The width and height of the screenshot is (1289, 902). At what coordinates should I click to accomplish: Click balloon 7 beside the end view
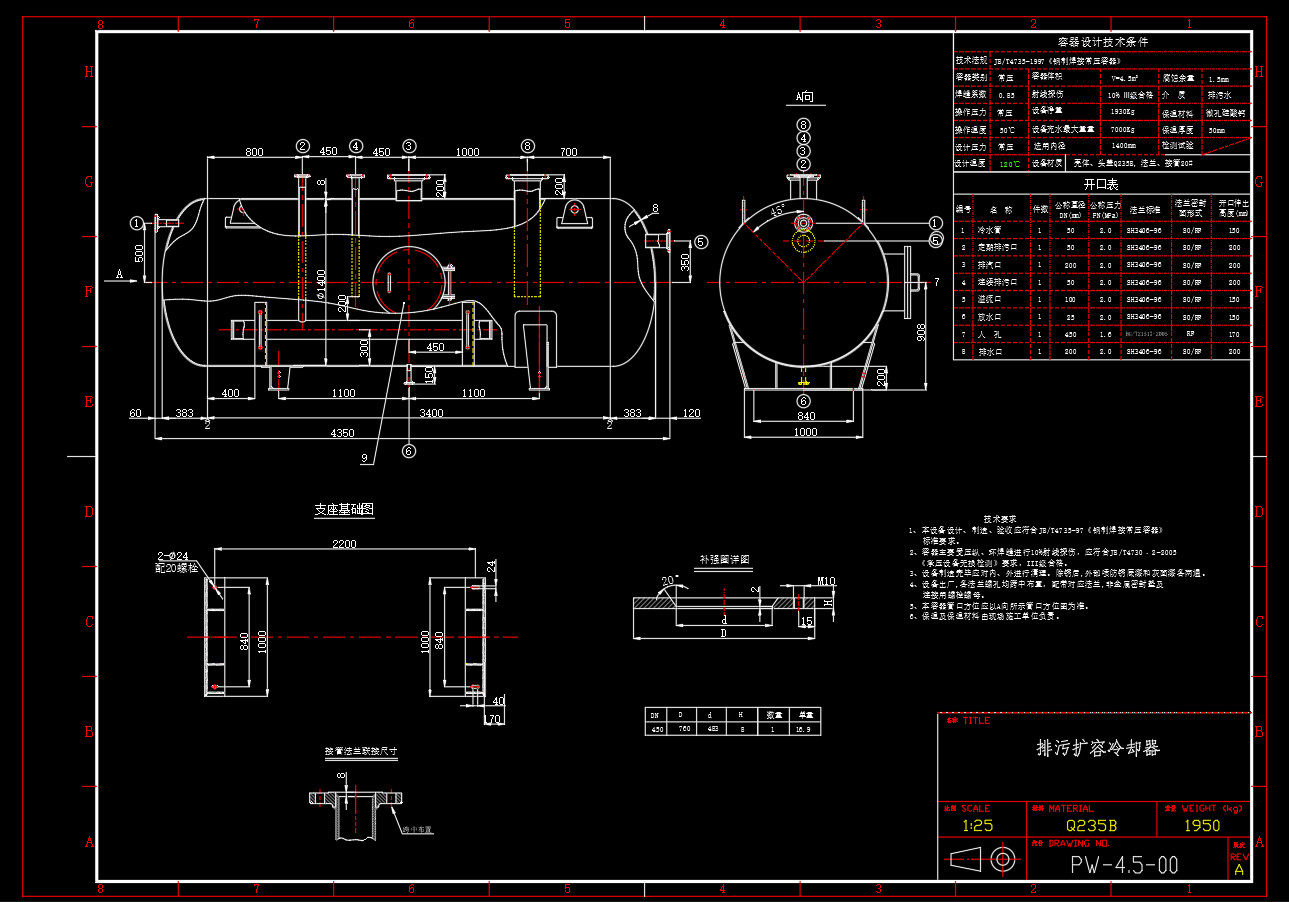937,283
